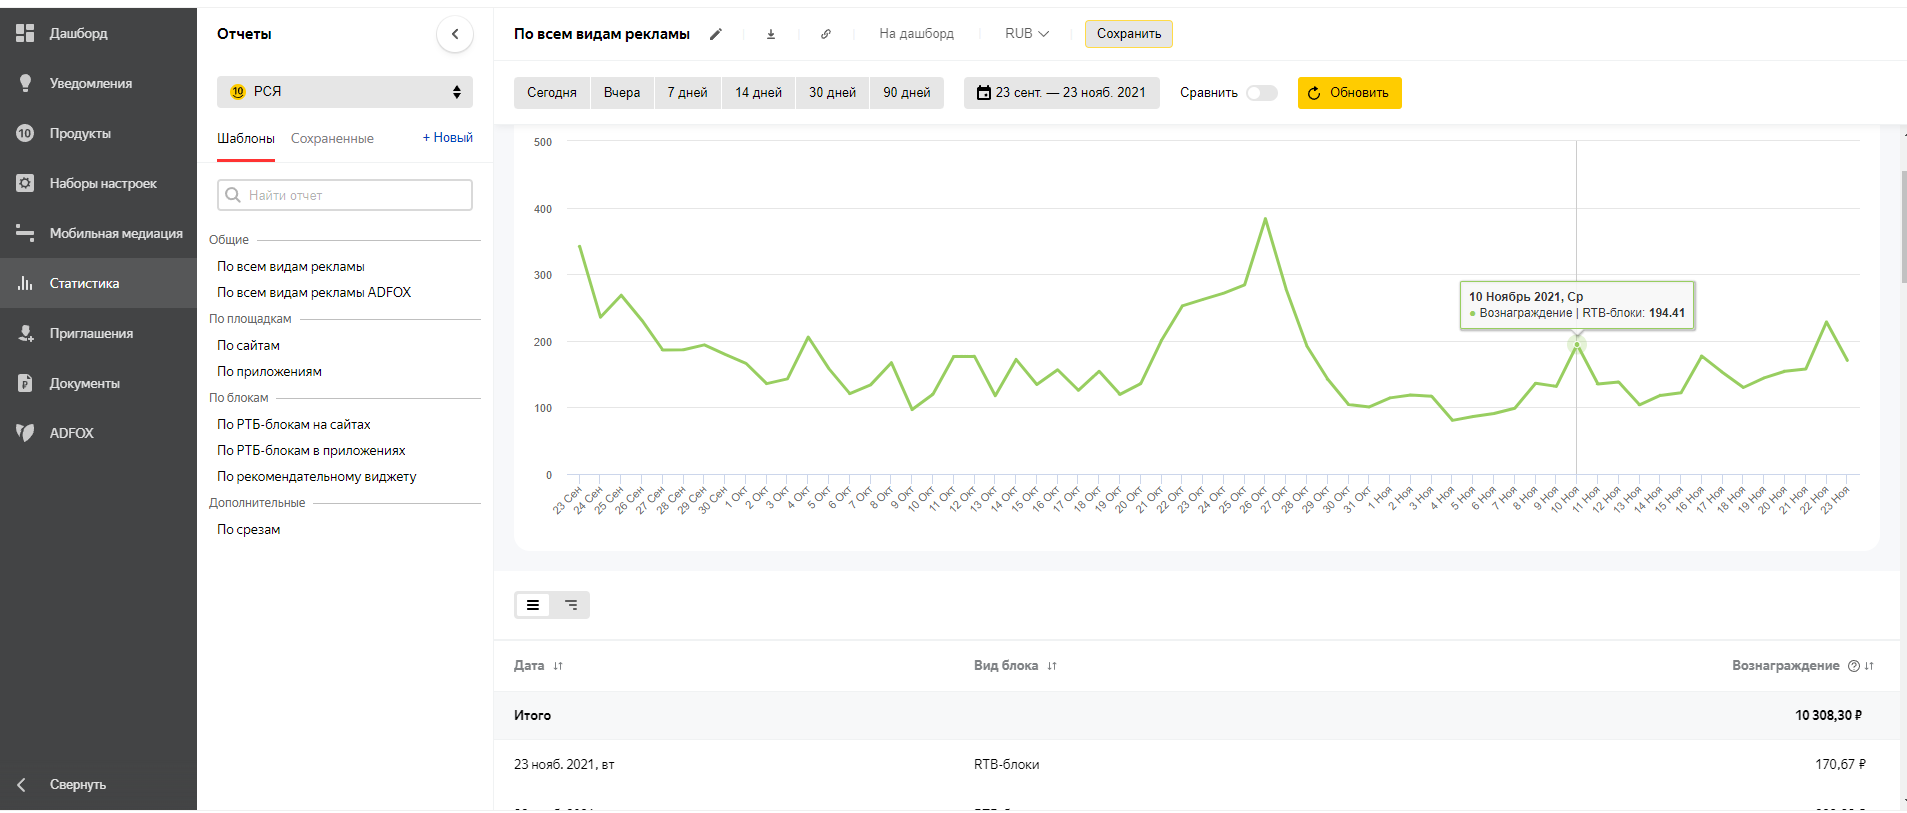
Task: Click the Наборы настроек gear icon
Action: tap(25, 183)
